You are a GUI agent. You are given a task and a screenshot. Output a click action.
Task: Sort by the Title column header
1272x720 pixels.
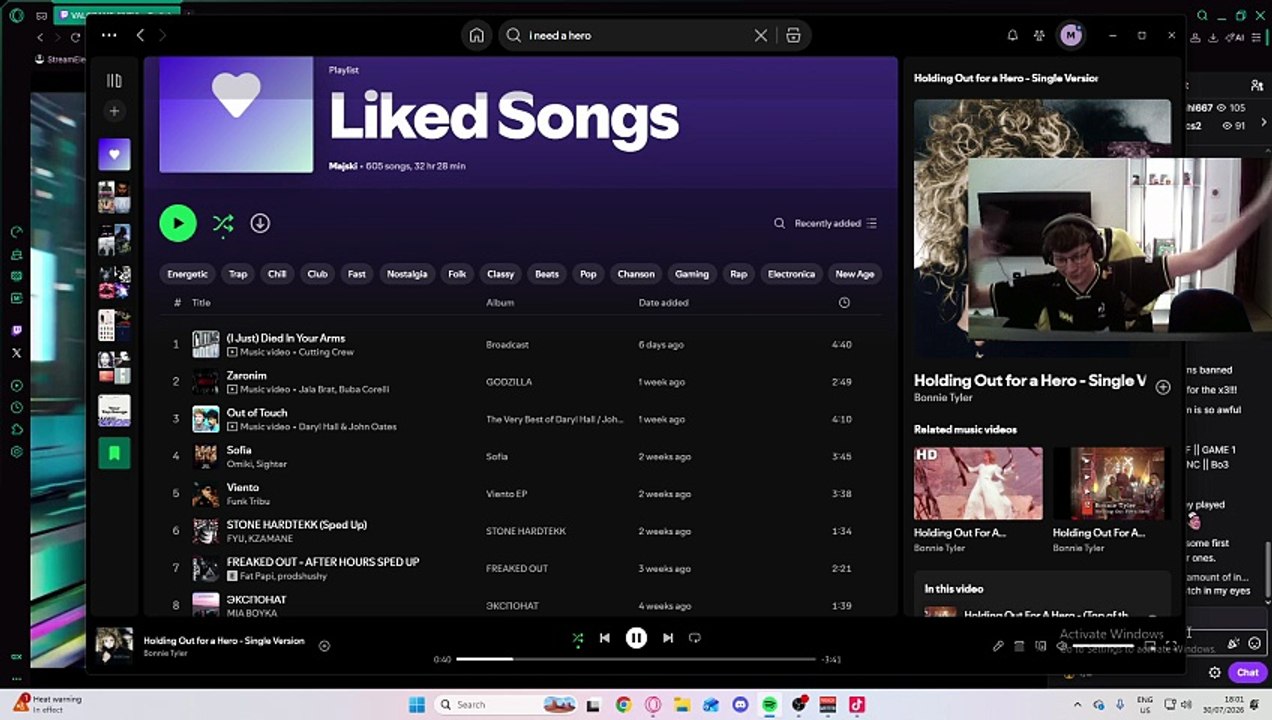coord(201,302)
